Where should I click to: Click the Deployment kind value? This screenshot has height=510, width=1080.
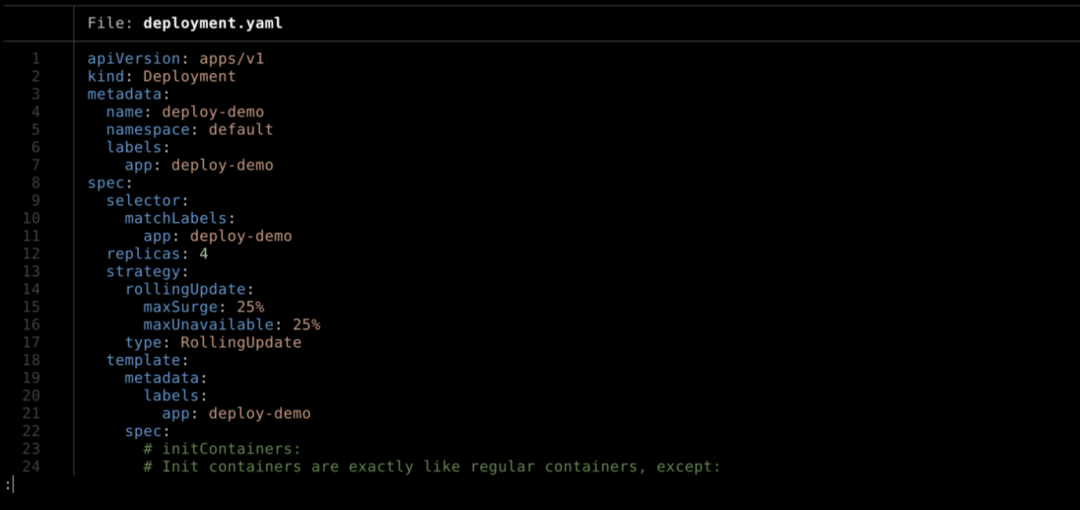(189, 76)
